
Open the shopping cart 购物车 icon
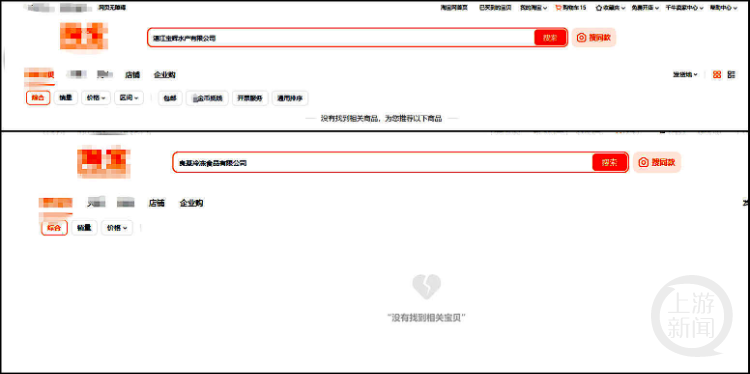[x=558, y=8]
